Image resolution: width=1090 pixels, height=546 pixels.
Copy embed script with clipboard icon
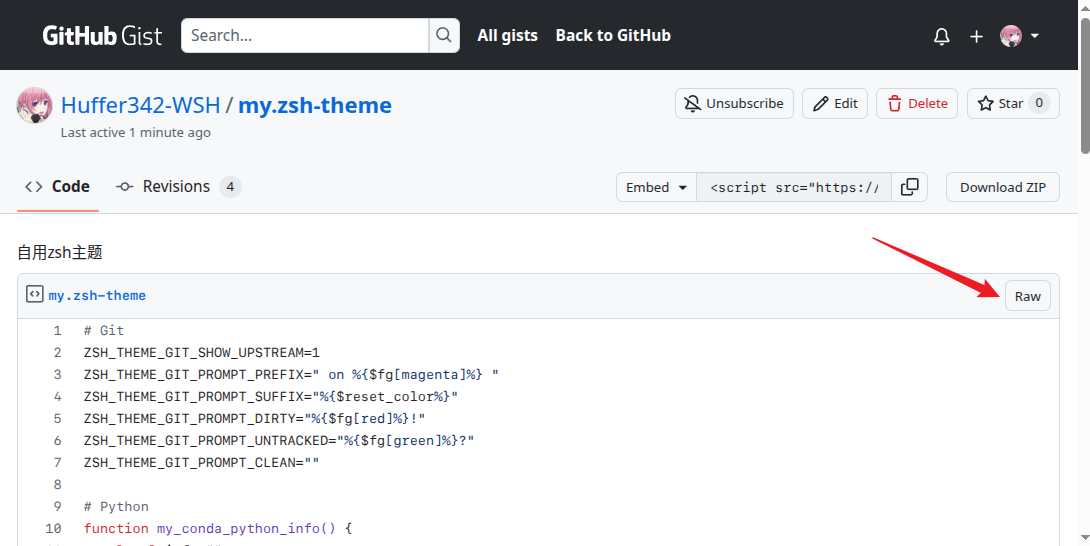click(909, 187)
